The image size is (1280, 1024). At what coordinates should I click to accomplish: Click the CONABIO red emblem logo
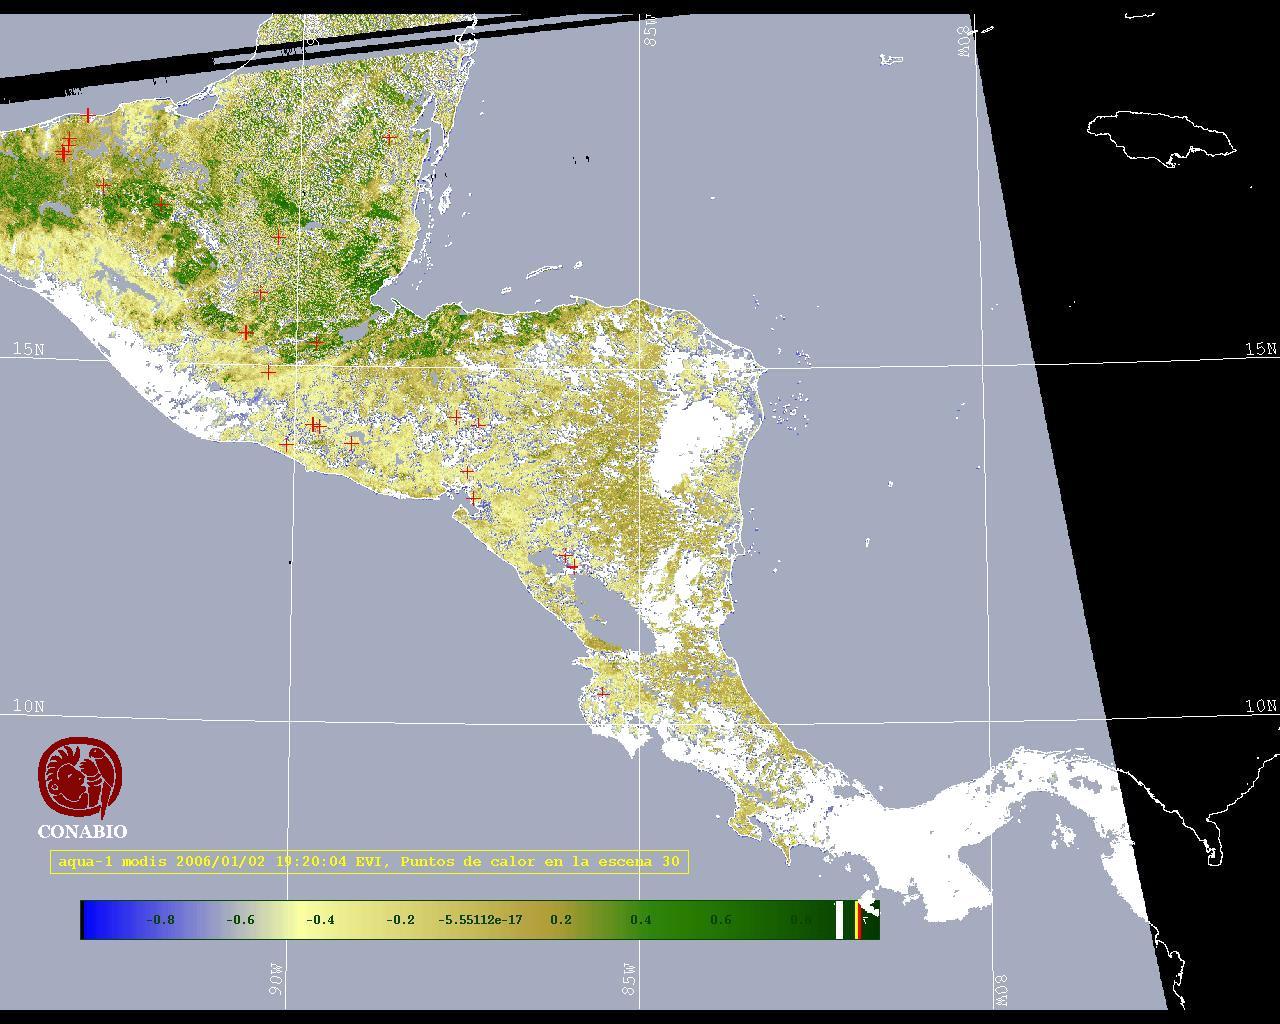(x=80, y=777)
